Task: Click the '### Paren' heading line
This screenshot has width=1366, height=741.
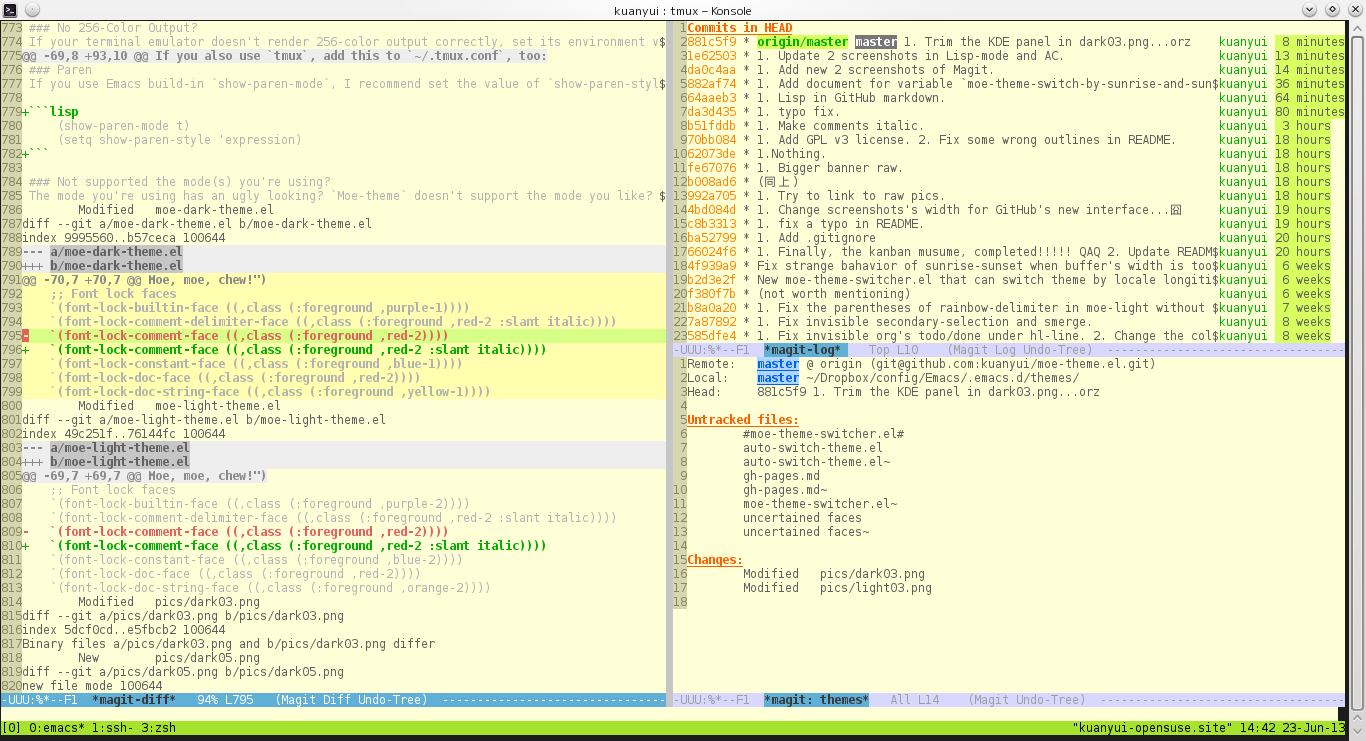Action: click(60, 70)
